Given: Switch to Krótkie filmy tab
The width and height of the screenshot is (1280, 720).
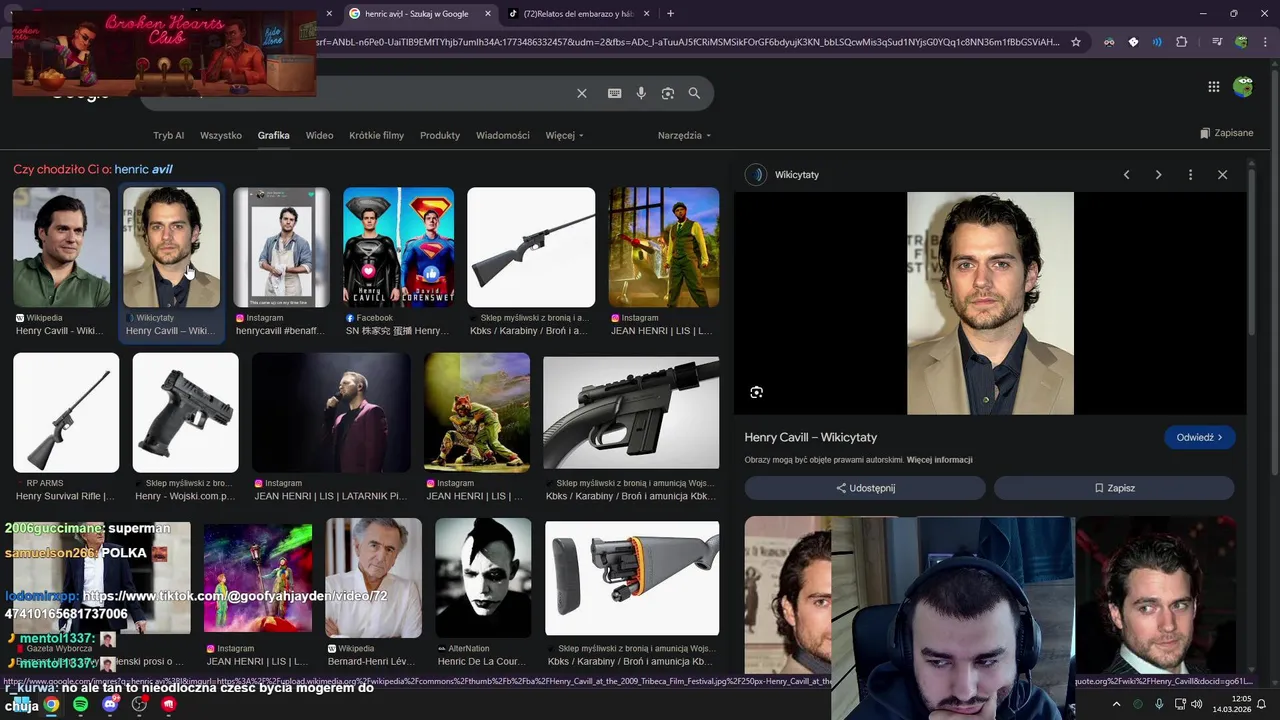Looking at the screenshot, I should click(376, 135).
